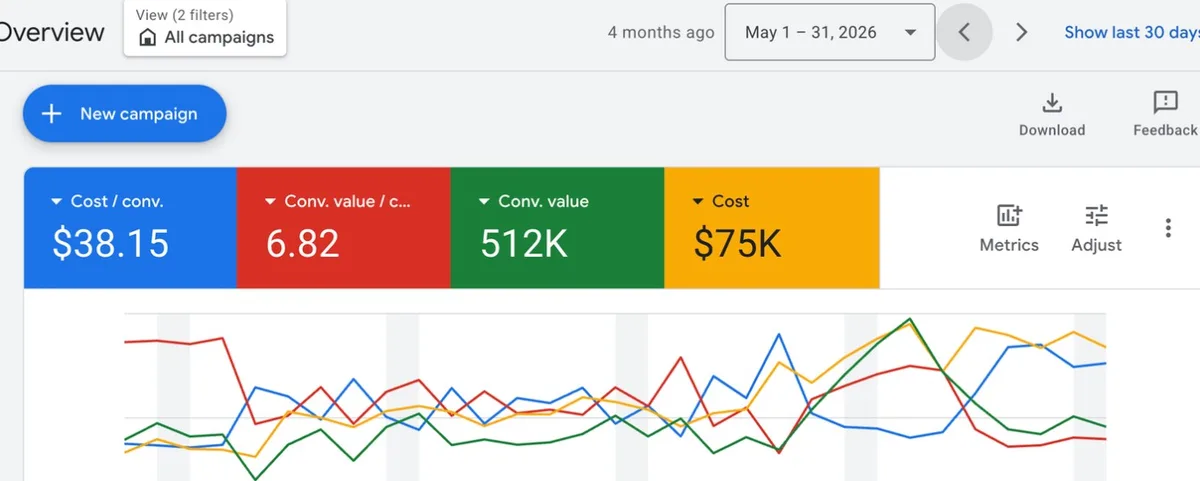Expand the Cost metric dropdown
1200x481 pixels.
(x=698, y=202)
